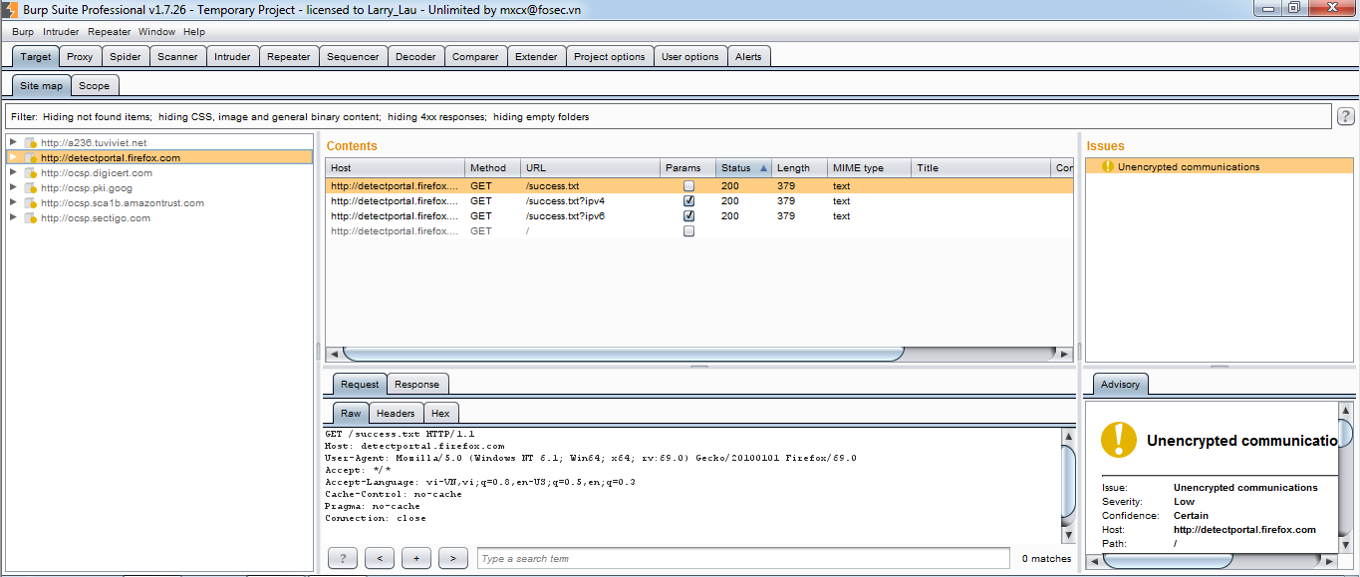
Task: Switch to the Proxy tab
Action: (80, 57)
